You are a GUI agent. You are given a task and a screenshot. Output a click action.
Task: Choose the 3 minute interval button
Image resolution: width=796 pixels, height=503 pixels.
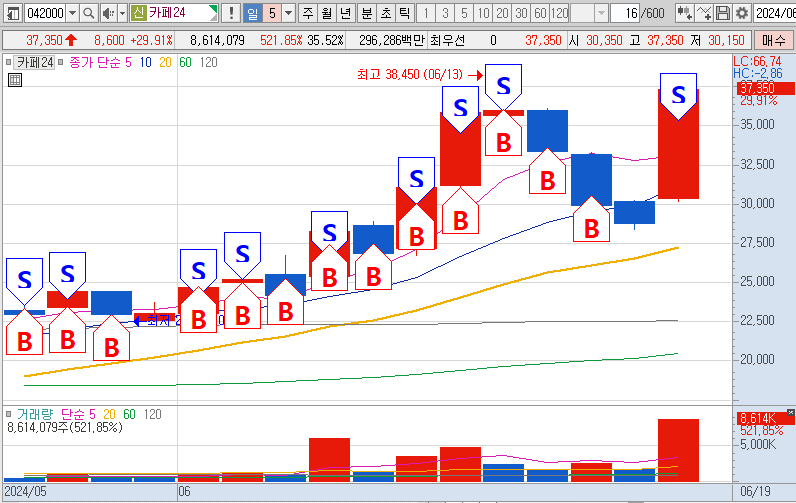(x=445, y=13)
